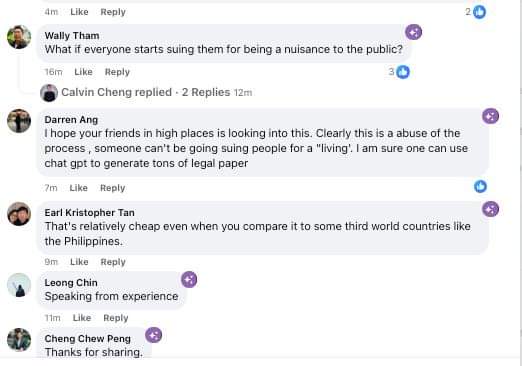The image size is (522, 366).
Task: Open Cheng Chew Peng's profile name link
Action: coord(88,339)
